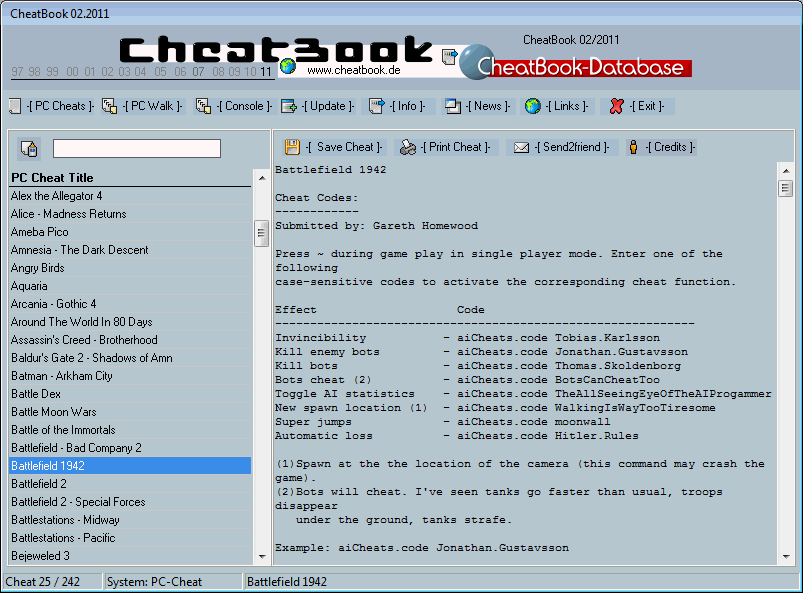Screen dimensions: 803x593
Task: Select Battle of the Immortals
Action: [131, 430]
